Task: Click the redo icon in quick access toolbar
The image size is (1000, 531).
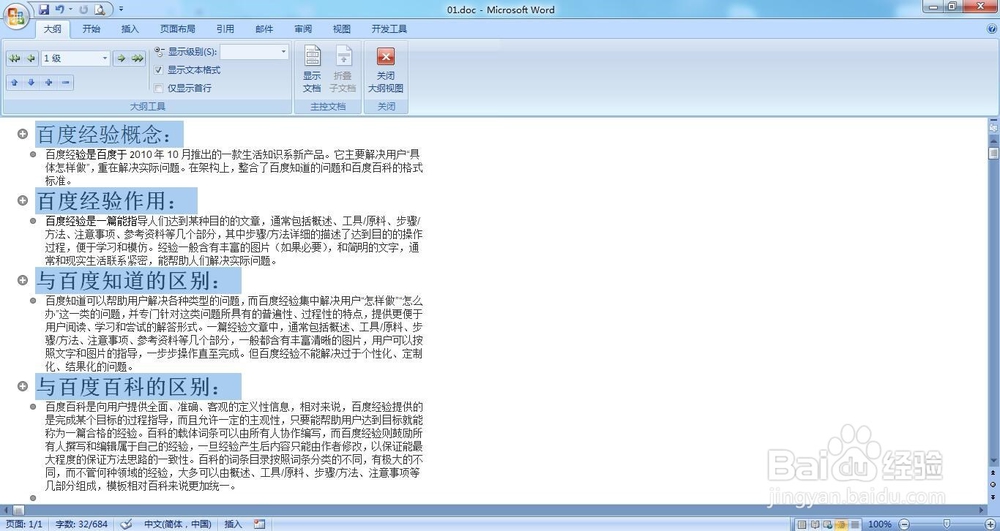Action: click(84, 10)
